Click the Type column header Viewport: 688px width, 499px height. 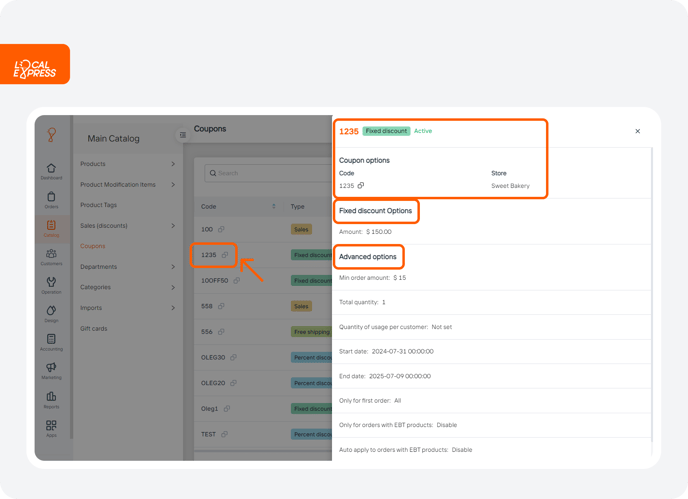(x=297, y=206)
